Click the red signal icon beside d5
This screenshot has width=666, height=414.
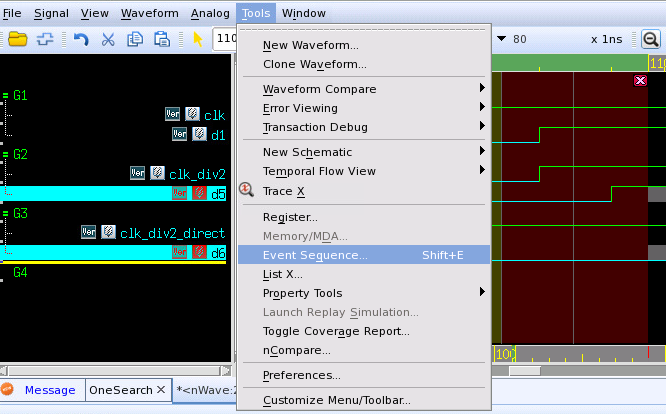[x=199, y=193]
